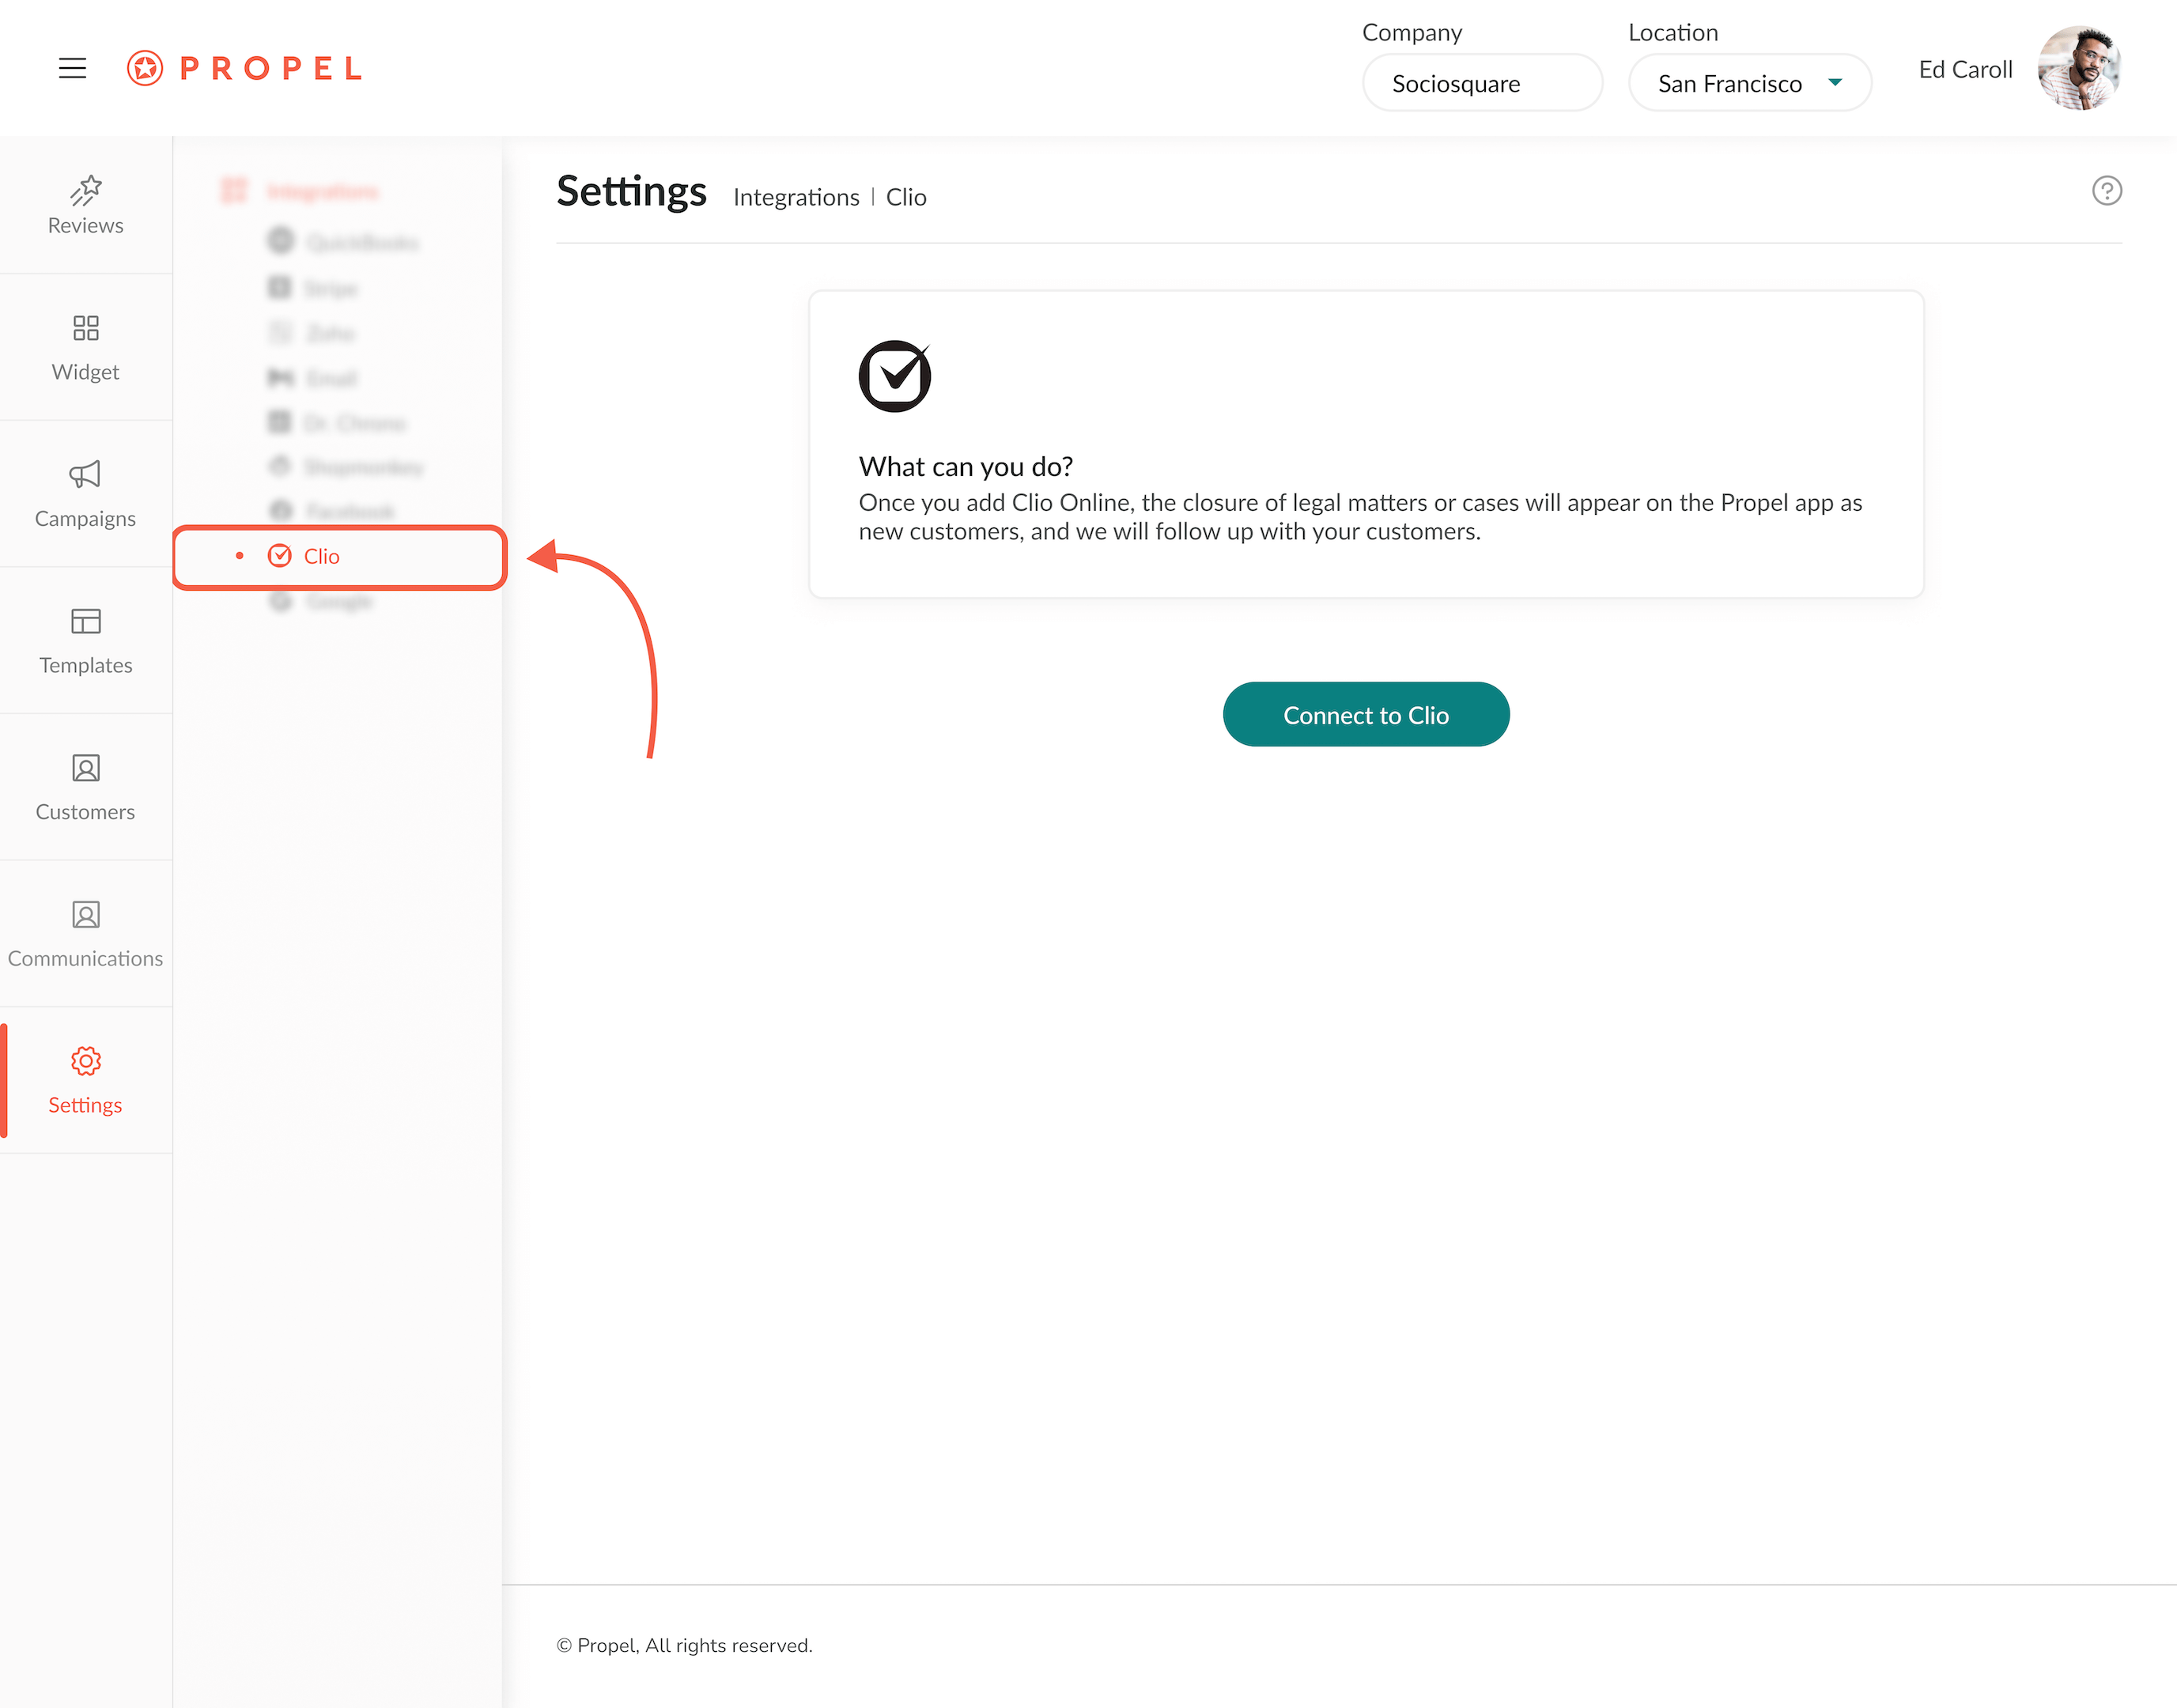This screenshot has width=2177, height=1708.
Task: Select the Clio integration in the submenu
Action: point(340,557)
